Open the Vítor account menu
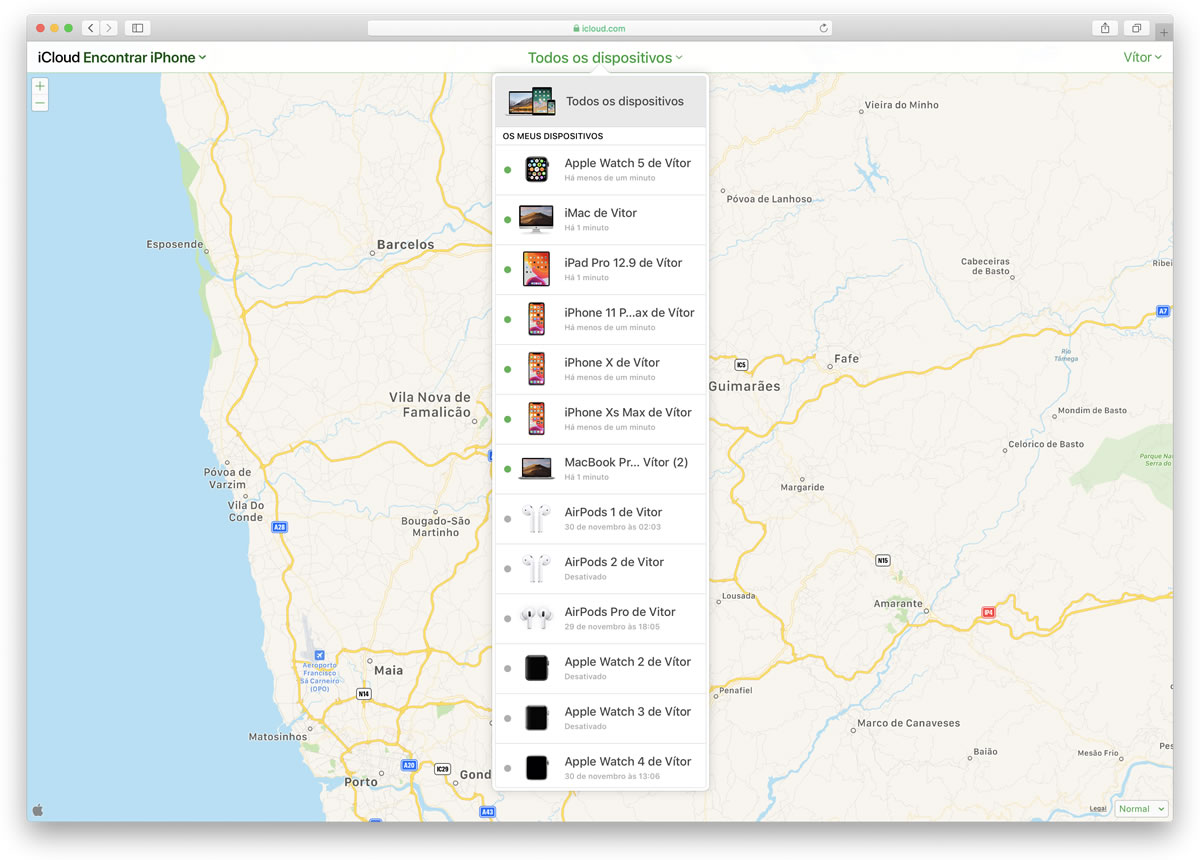 point(1143,57)
